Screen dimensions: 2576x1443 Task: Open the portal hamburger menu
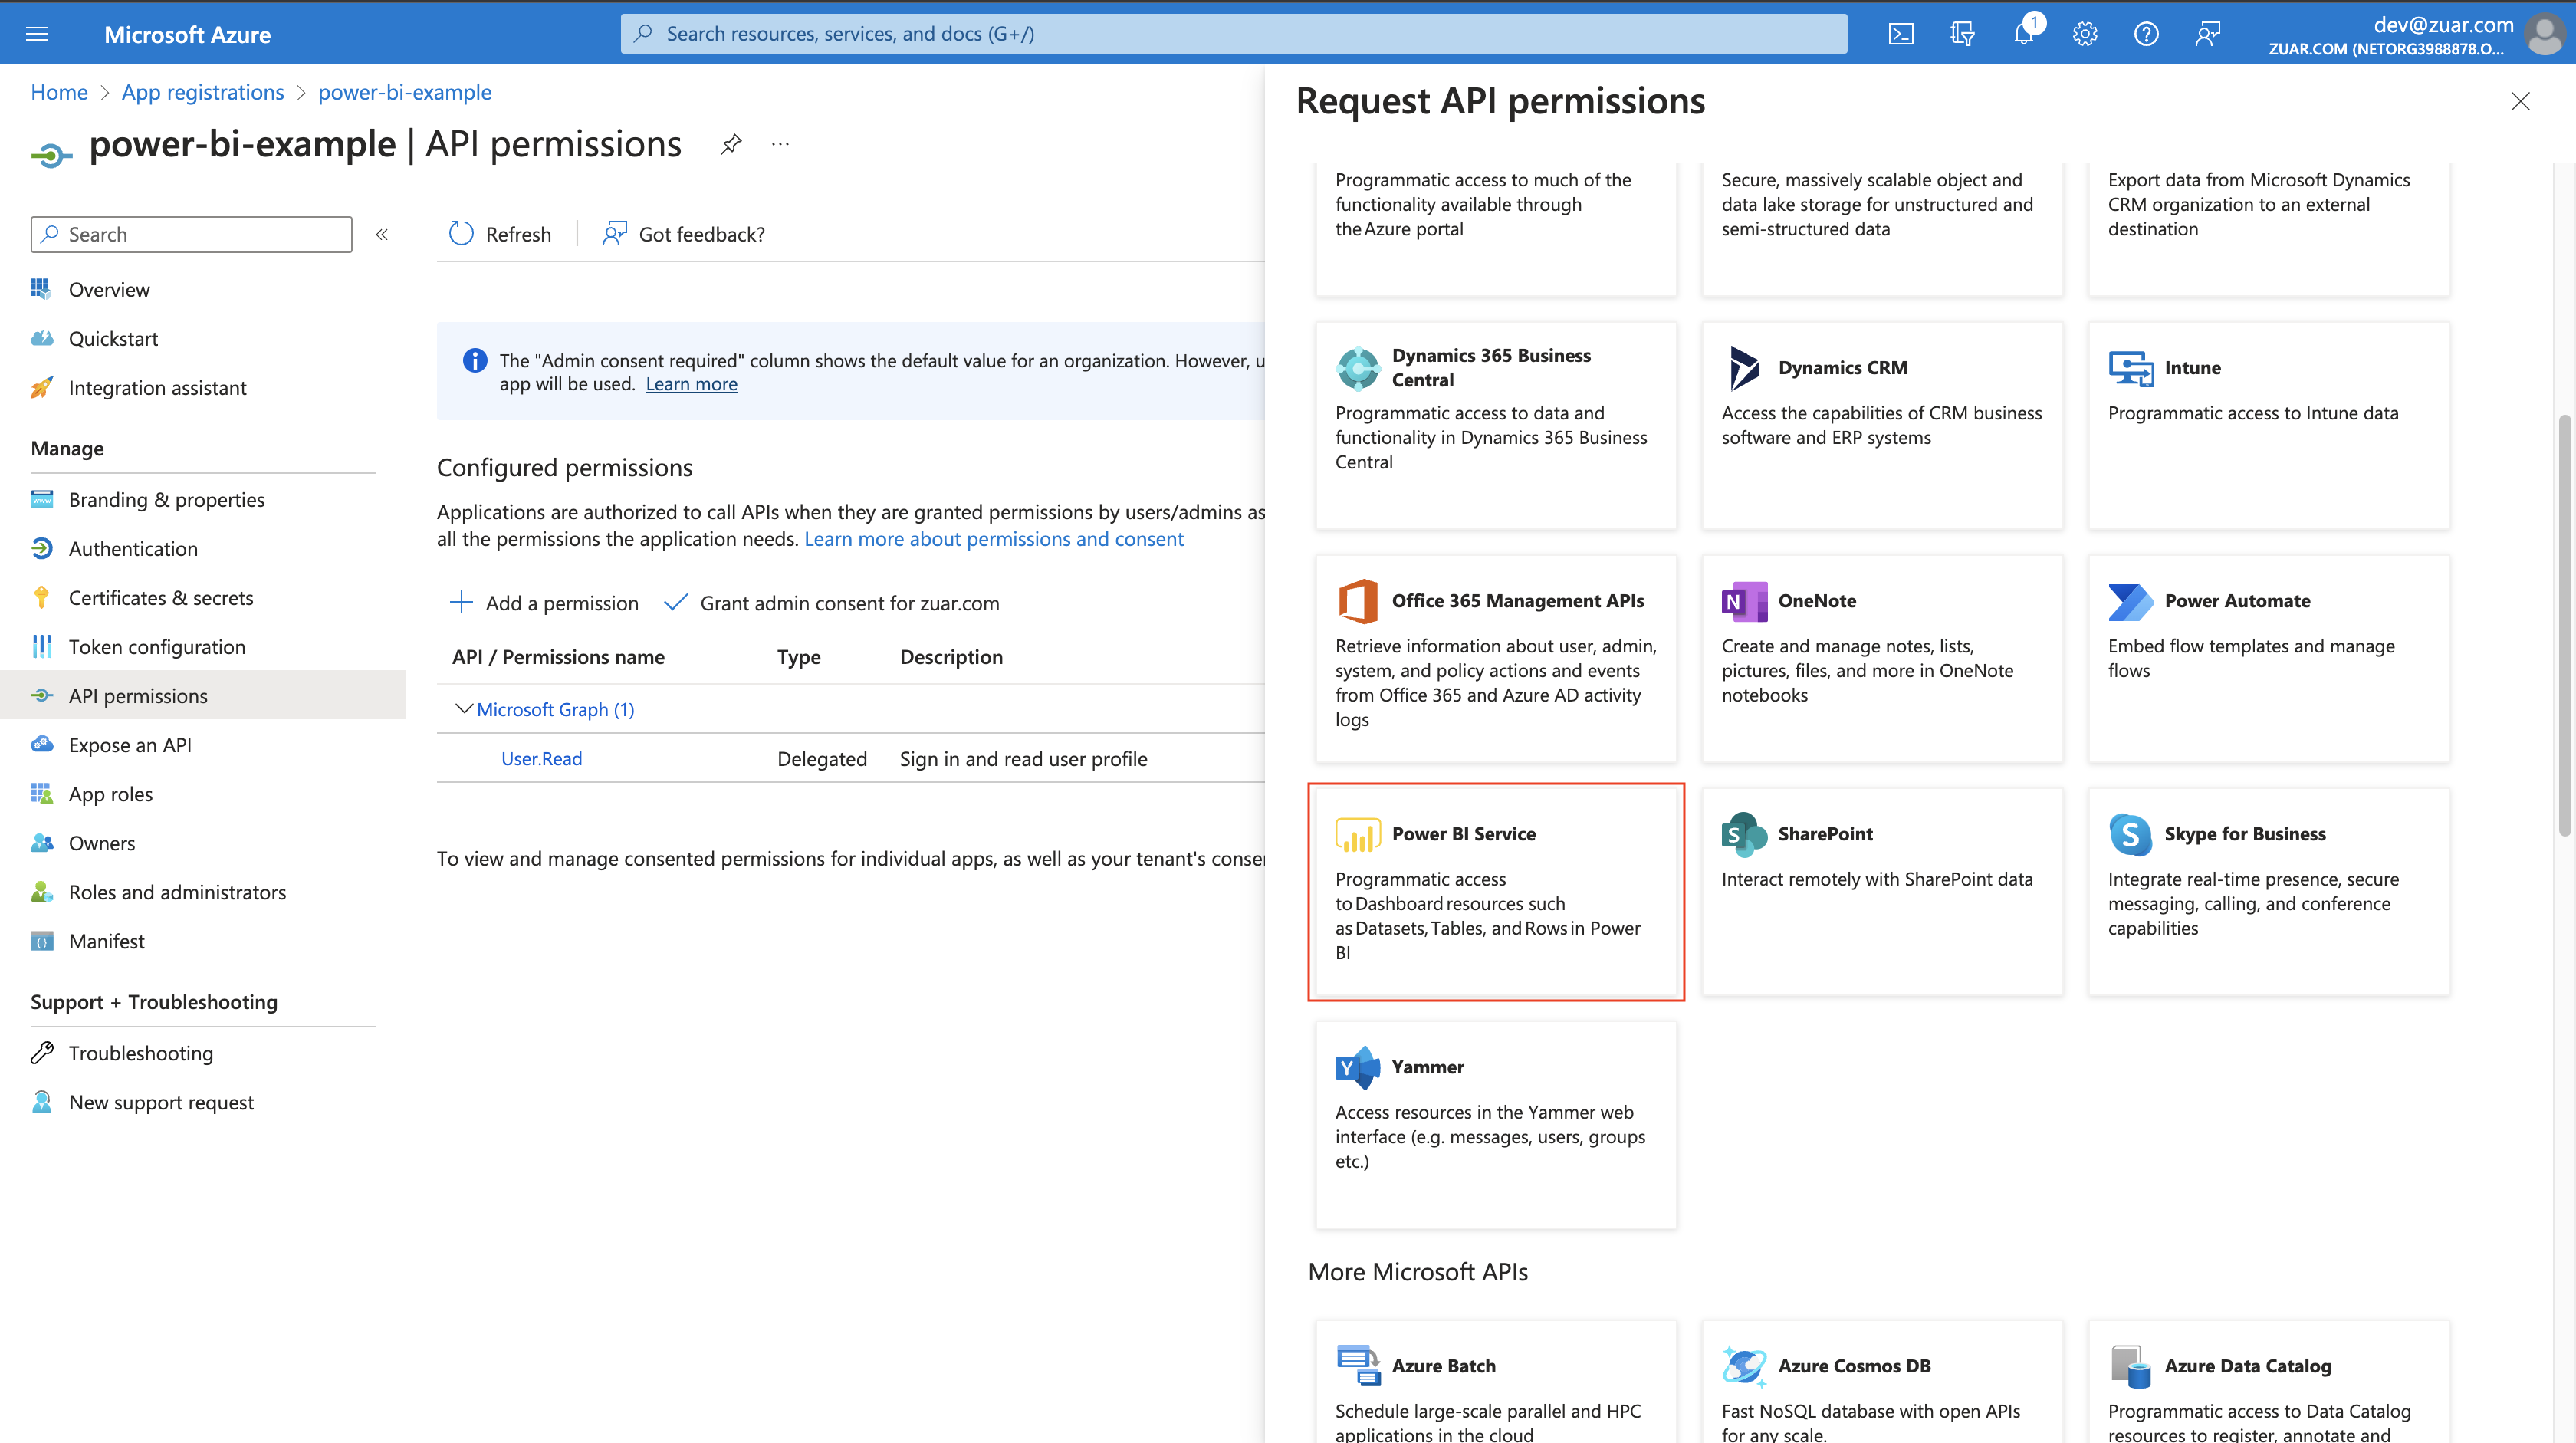(37, 34)
